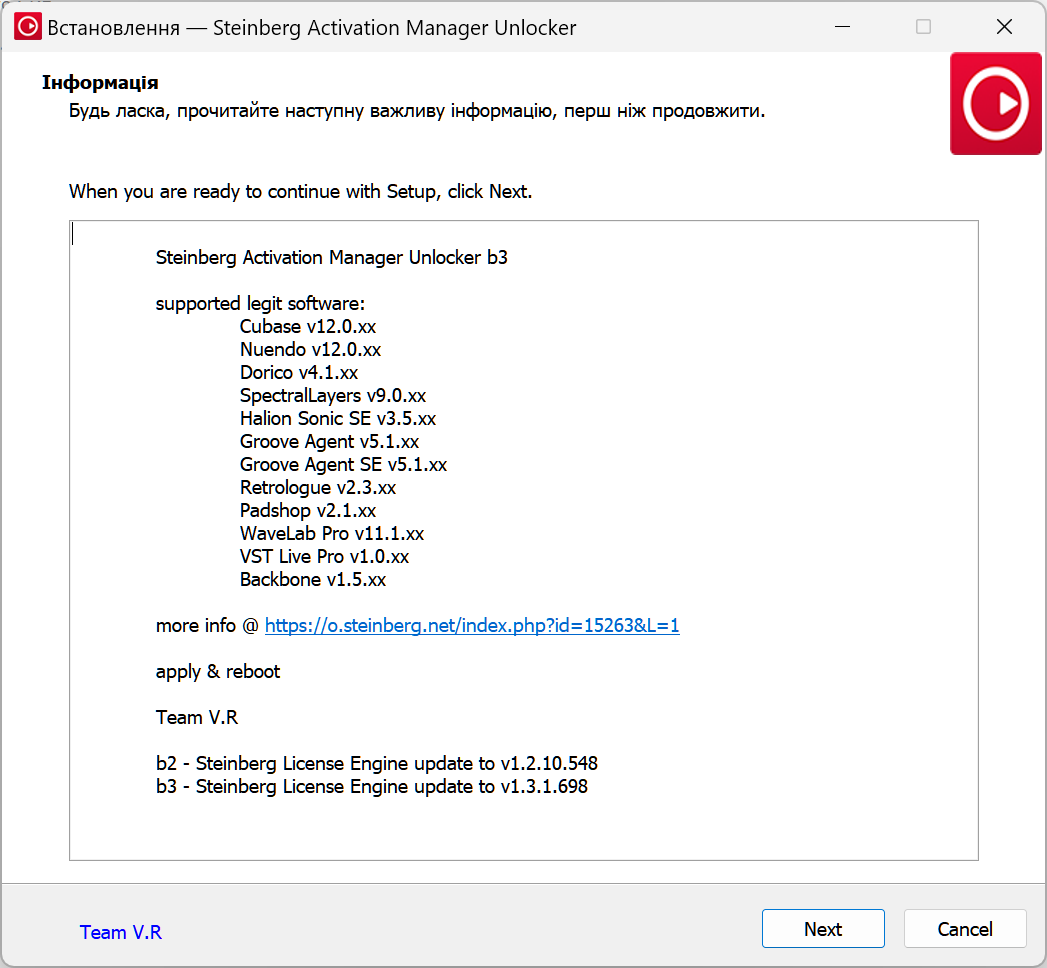Click the SpectralLayers v9.0.xx text line
The width and height of the screenshot is (1047, 968).
332,396
